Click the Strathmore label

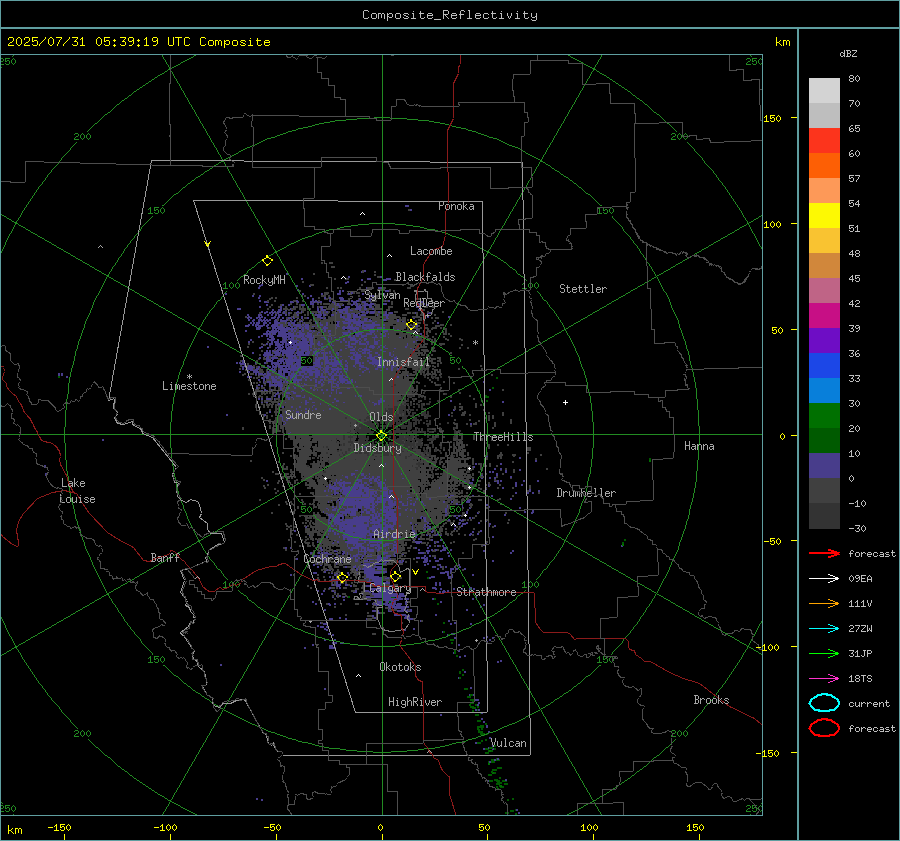(x=486, y=592)
